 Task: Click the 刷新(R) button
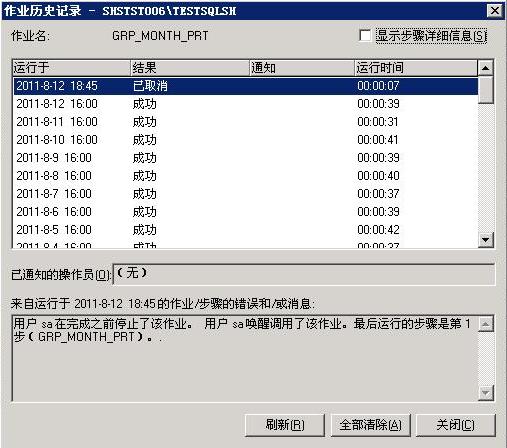[285, 425]
